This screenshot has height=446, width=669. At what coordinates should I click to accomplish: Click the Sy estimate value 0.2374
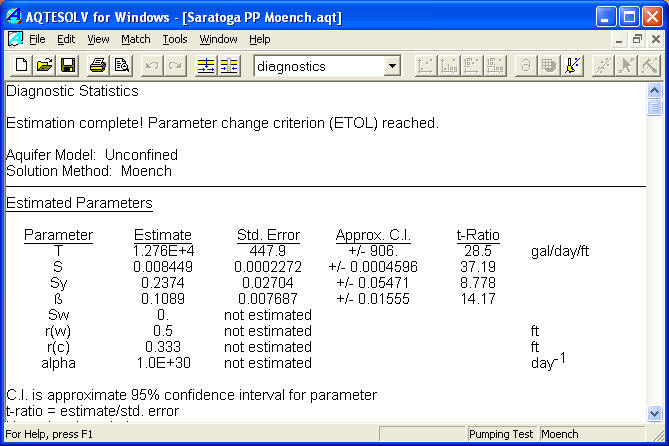tap(163, 283)
